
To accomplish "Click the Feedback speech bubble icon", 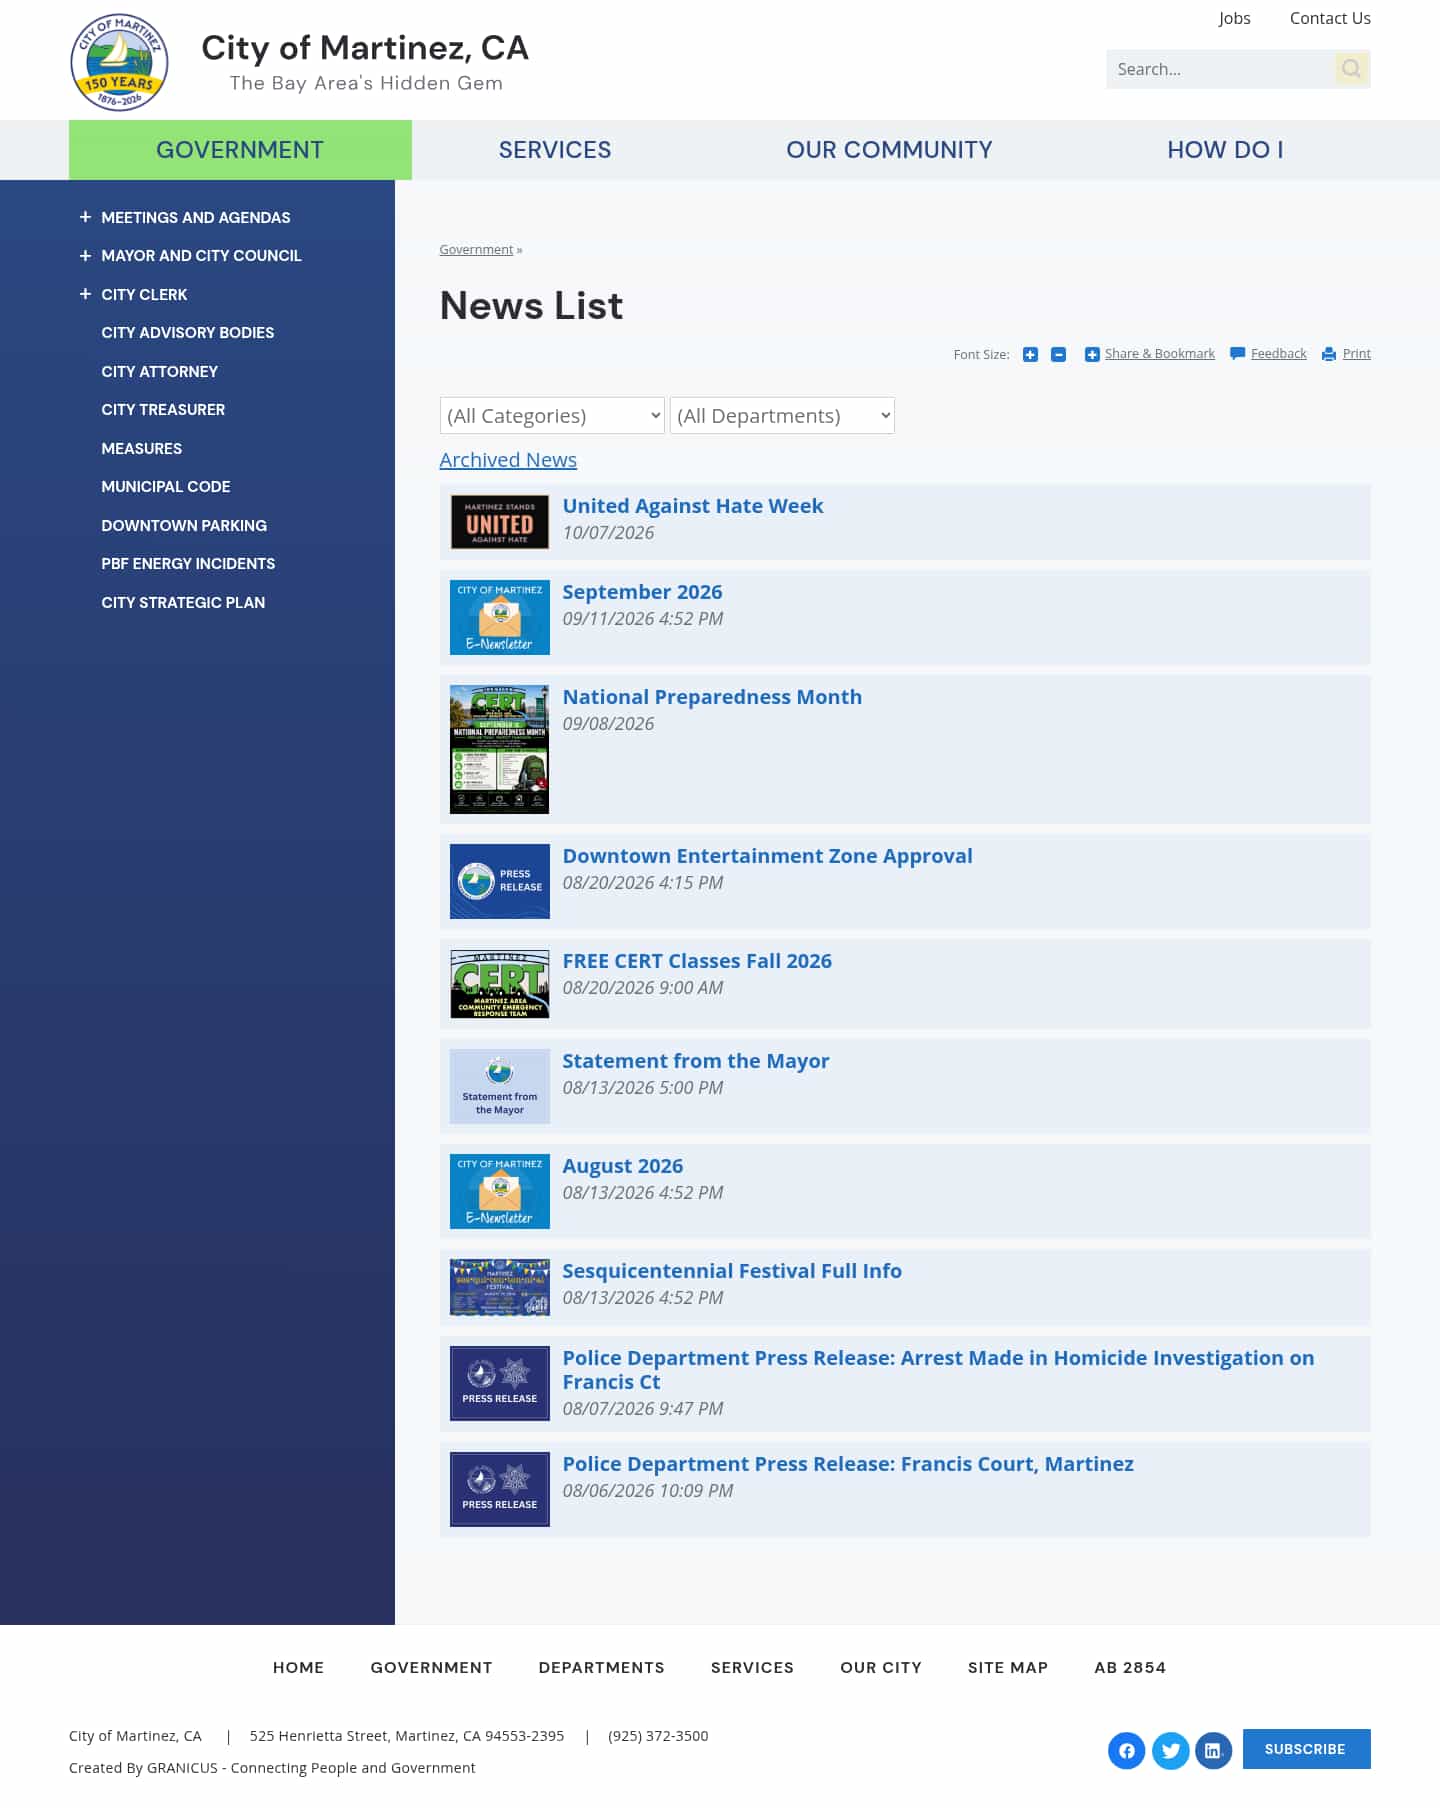I will pos(1238,354).
